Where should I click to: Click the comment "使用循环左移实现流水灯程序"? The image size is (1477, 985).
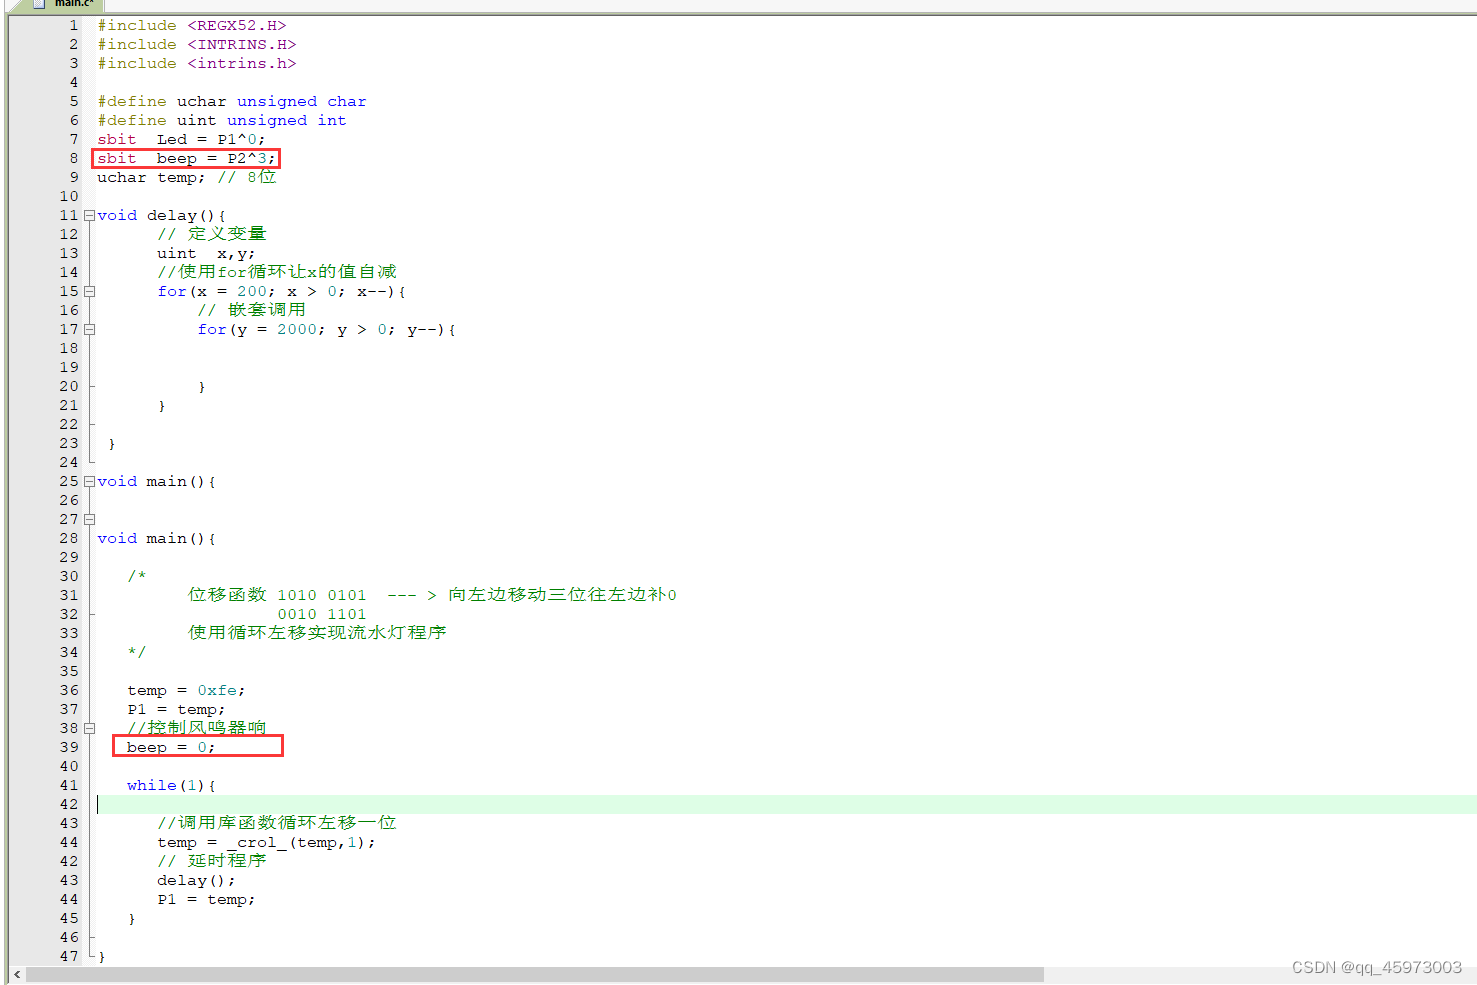pyautogui.click(x=317, y=633)
